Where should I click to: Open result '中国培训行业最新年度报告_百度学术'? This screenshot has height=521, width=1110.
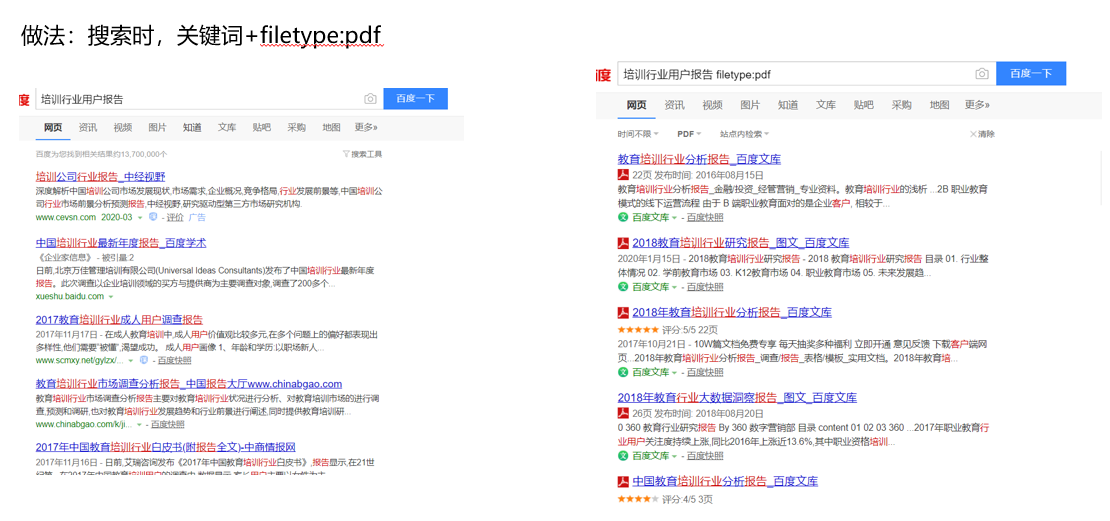point(120,243)
